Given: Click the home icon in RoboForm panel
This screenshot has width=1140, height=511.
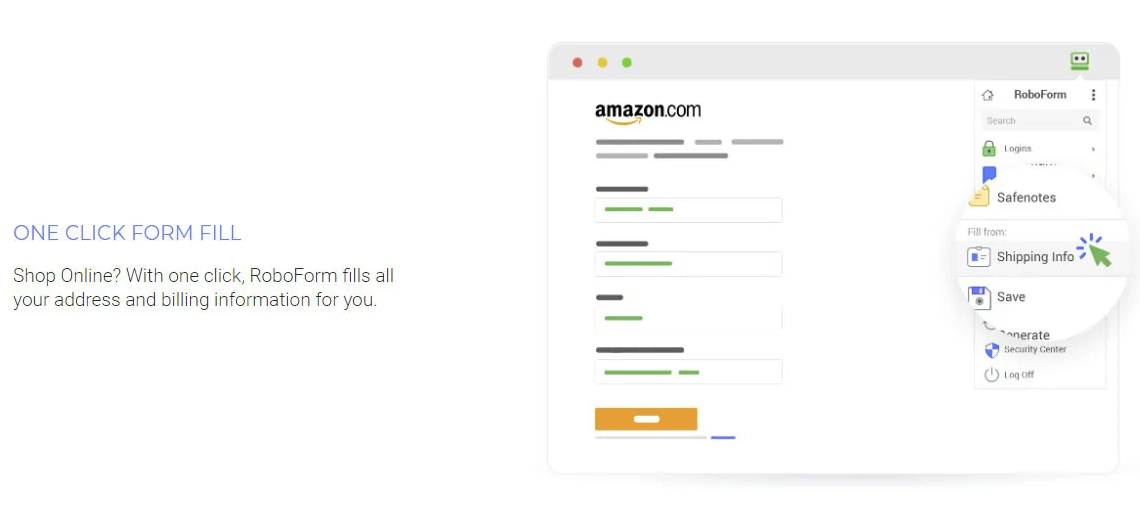Looking at the screenshot, I should (x=988, y=95).
